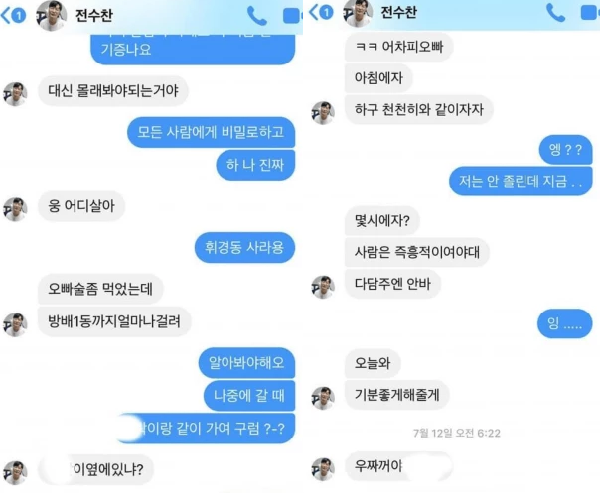
Task: Tap the 7월 12일 오전 6:22 timestamp
Action: click(457, 433)
